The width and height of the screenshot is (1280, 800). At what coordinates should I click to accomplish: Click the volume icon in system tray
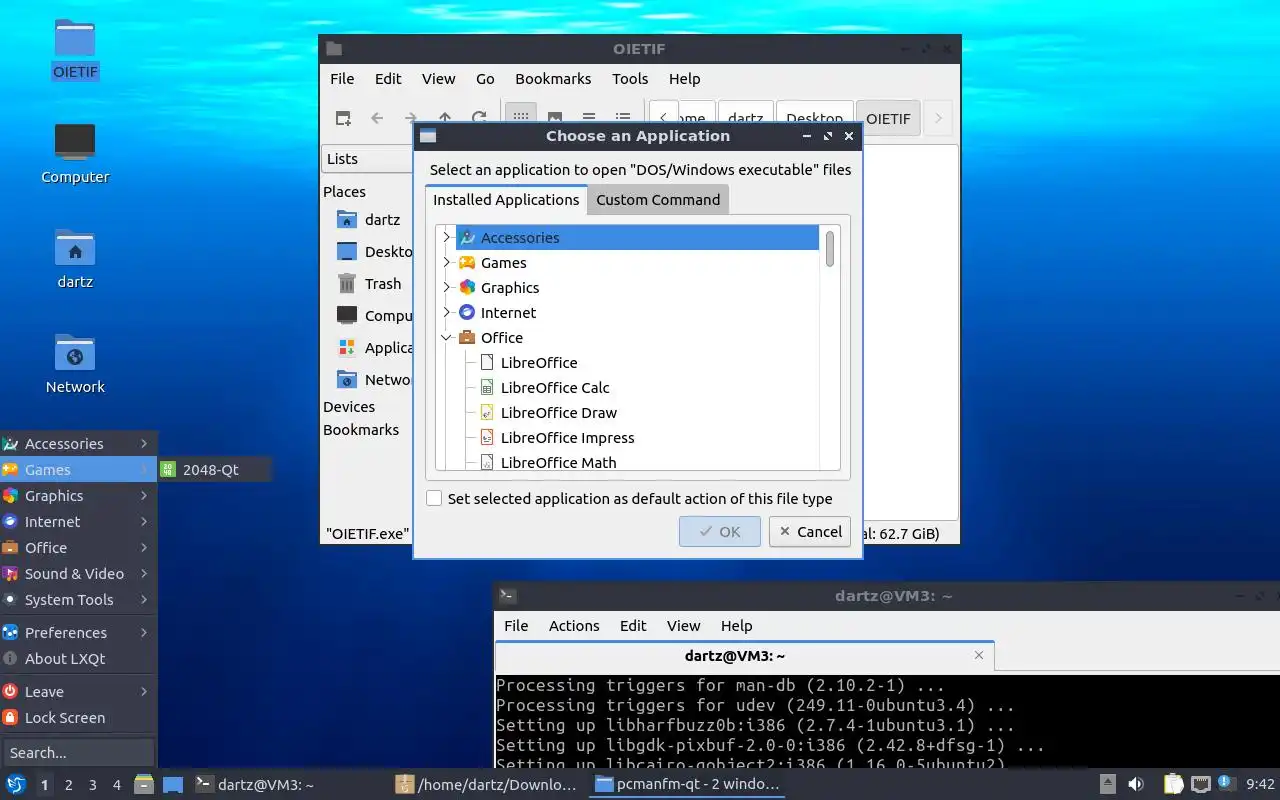(x=1136, y=784)
